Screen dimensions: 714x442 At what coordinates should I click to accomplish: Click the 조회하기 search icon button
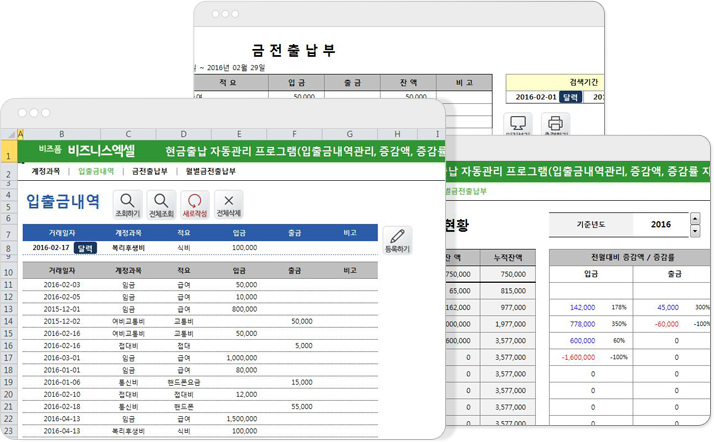click(128, 204)
